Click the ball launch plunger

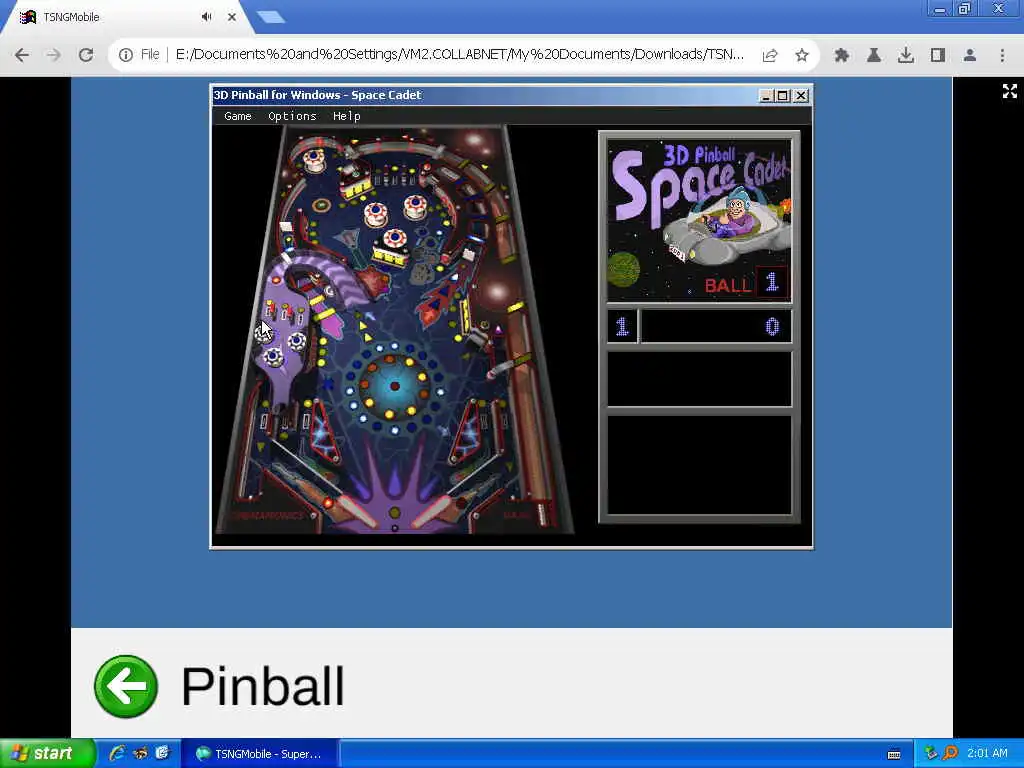pos(541,513)
